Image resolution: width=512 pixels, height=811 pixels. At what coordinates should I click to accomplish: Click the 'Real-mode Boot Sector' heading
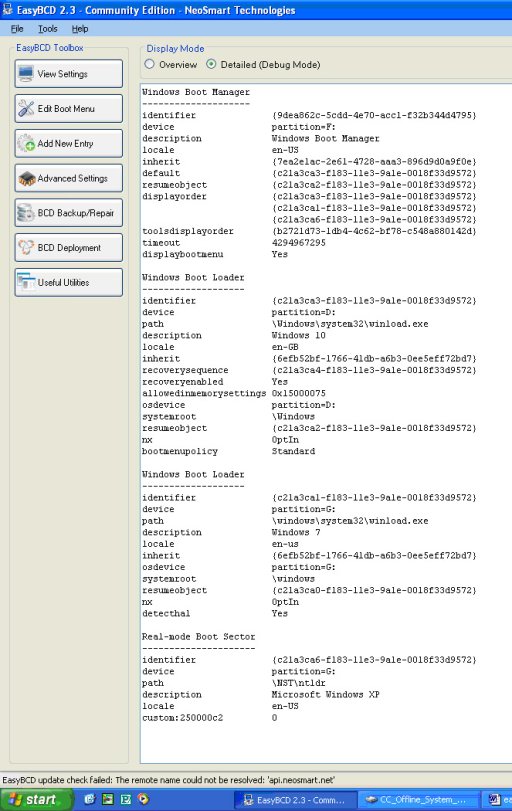199,637
